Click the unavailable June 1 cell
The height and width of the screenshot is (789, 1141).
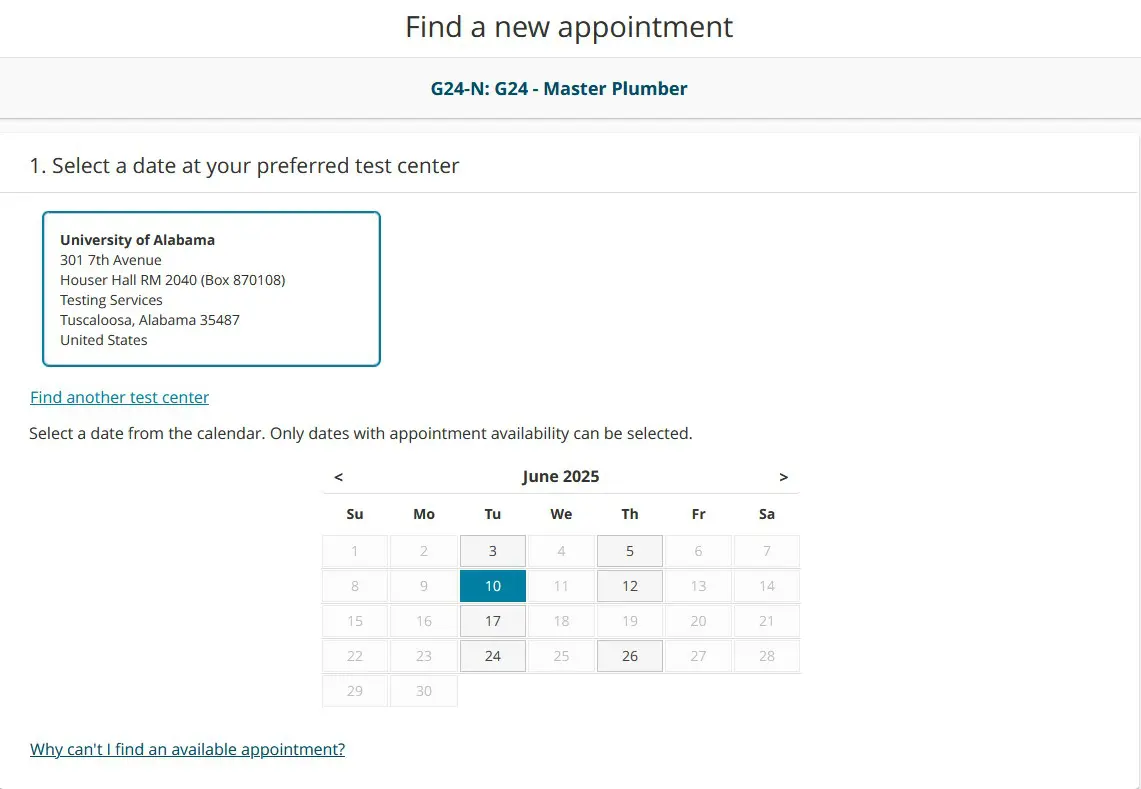pyautogui.click(x=354, y=550)
